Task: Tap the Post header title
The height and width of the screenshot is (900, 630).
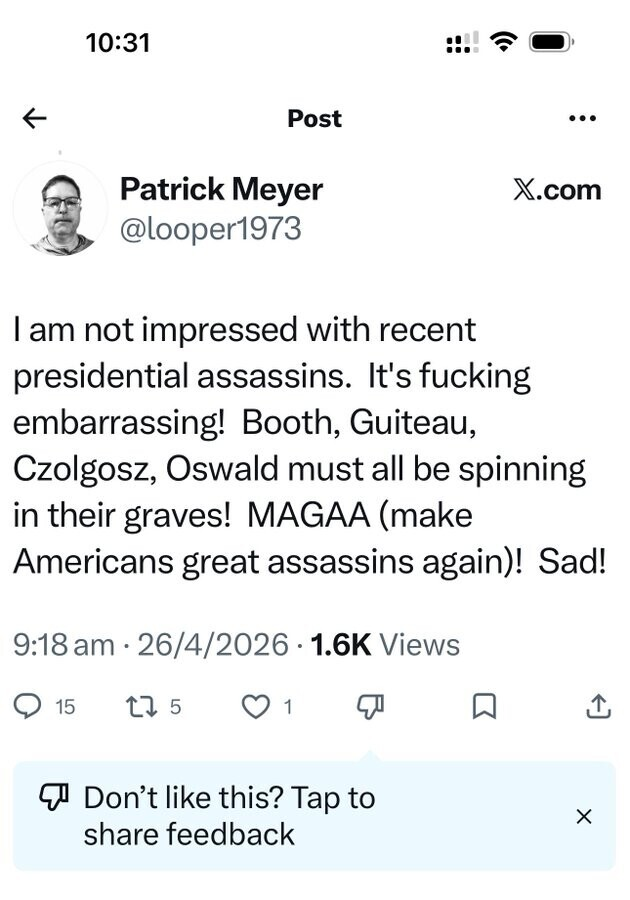Action: pos(314,118)
